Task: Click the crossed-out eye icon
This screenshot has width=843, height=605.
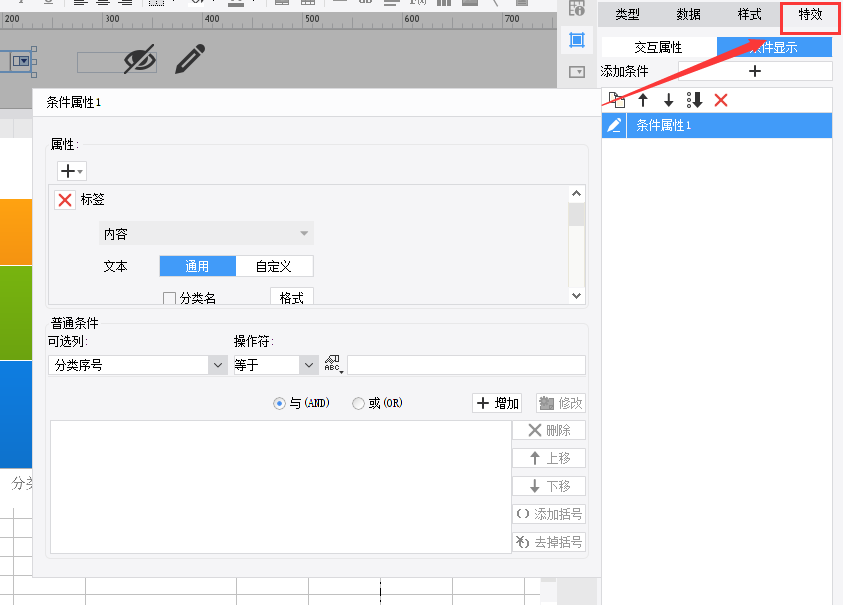Action: click(140, 60)
